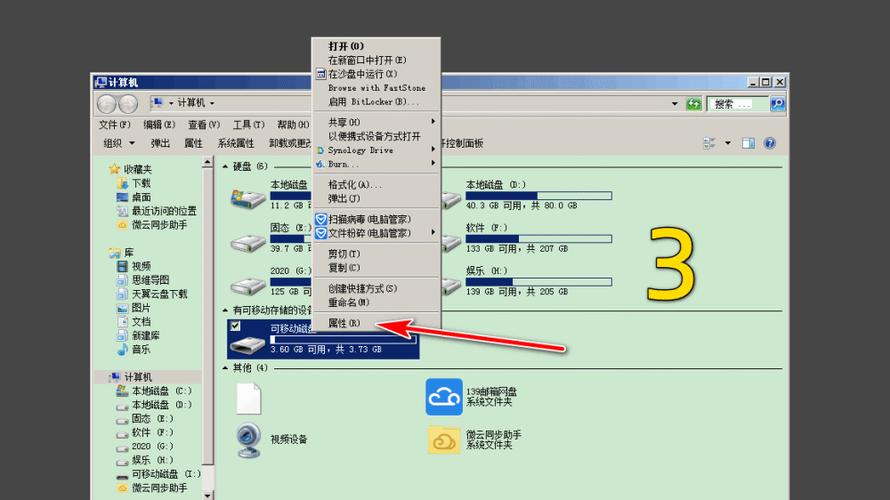Click the 弹出 toolbar button

pyautogui.click(x=160, y=143)
